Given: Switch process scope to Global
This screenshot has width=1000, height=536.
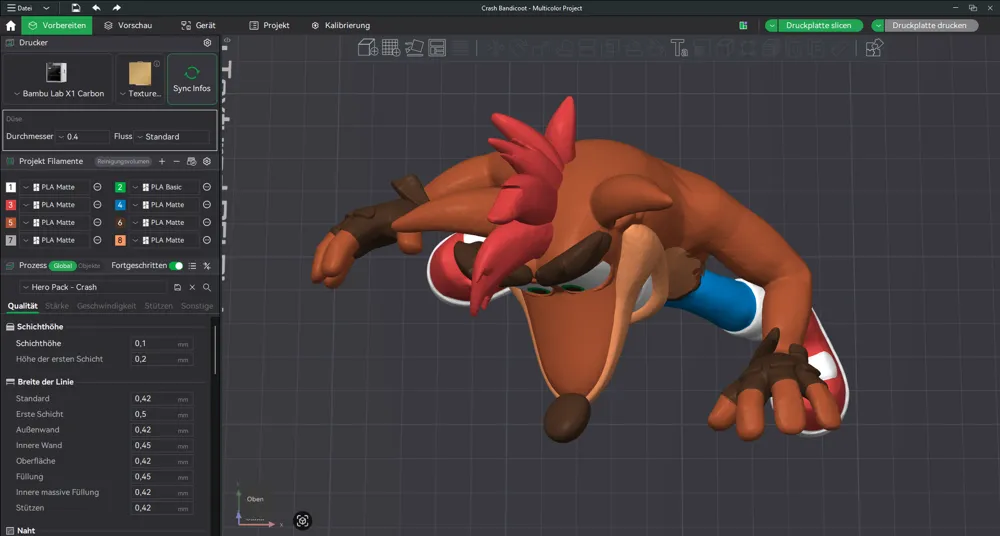Looking at the screenshot, I should [x=62, y=265].
